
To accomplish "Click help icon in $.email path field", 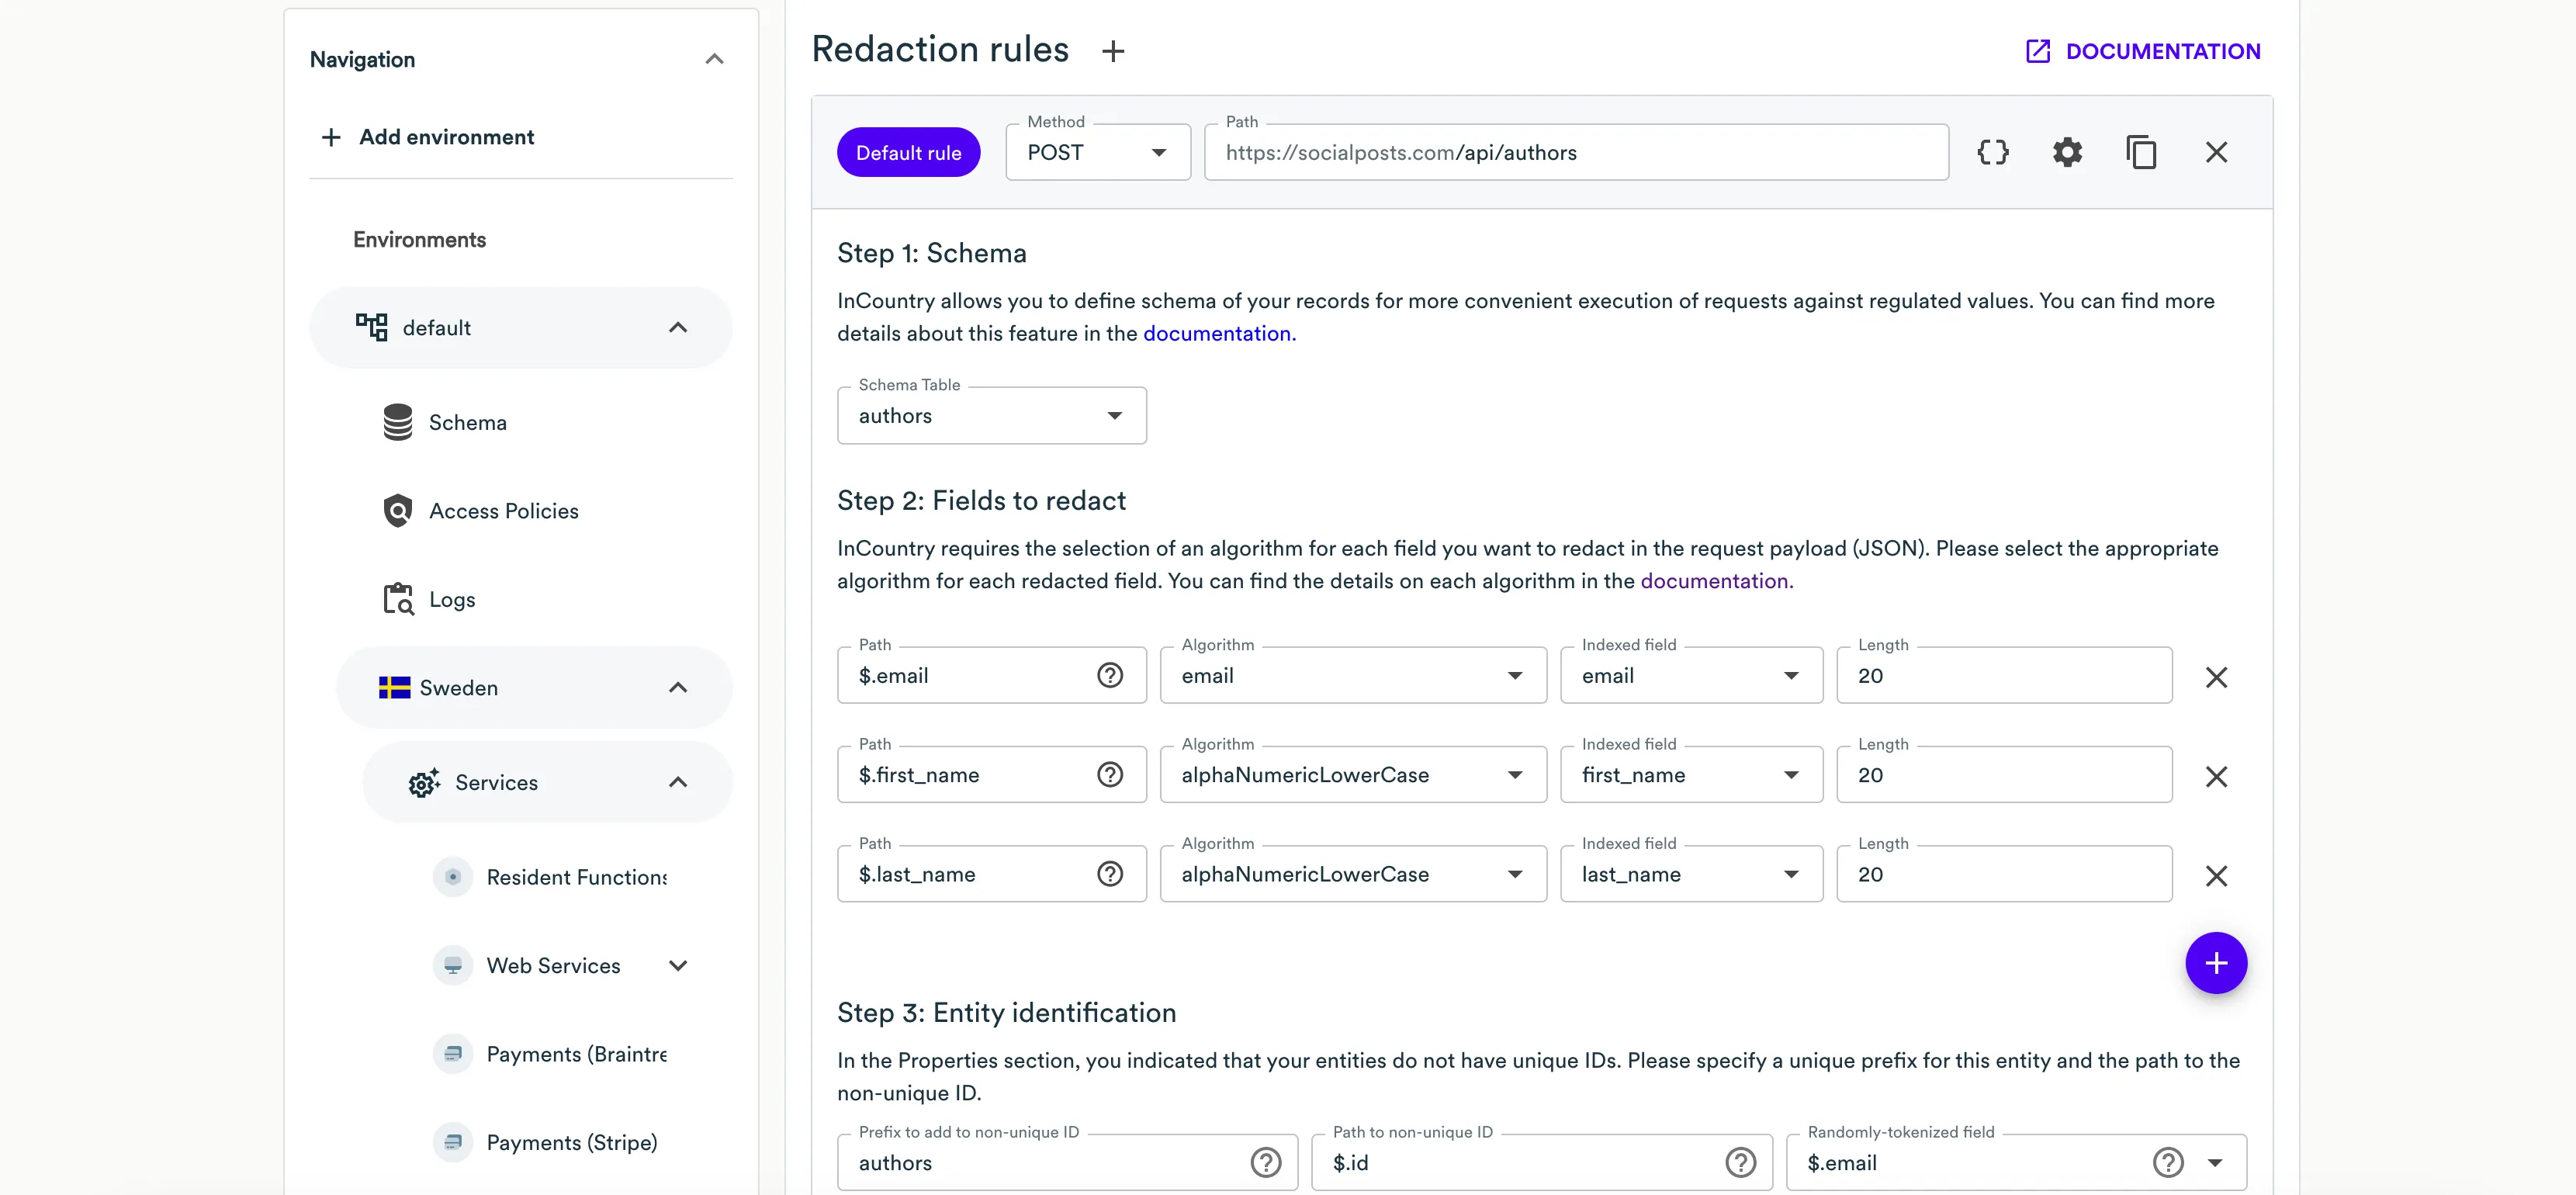I will point(1109,676).
